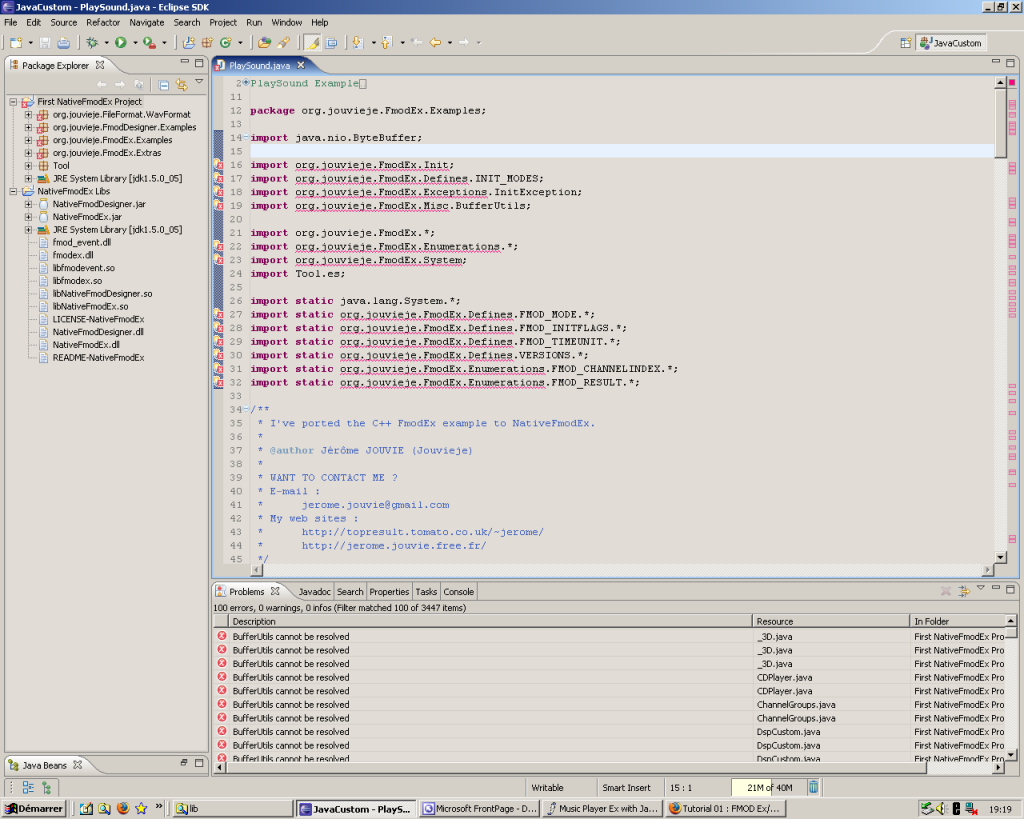Viewport: 1024px width, 819px height.
Task: Toggle Mark Occurrences highlighter button
Action: click(x=312, y=43)
